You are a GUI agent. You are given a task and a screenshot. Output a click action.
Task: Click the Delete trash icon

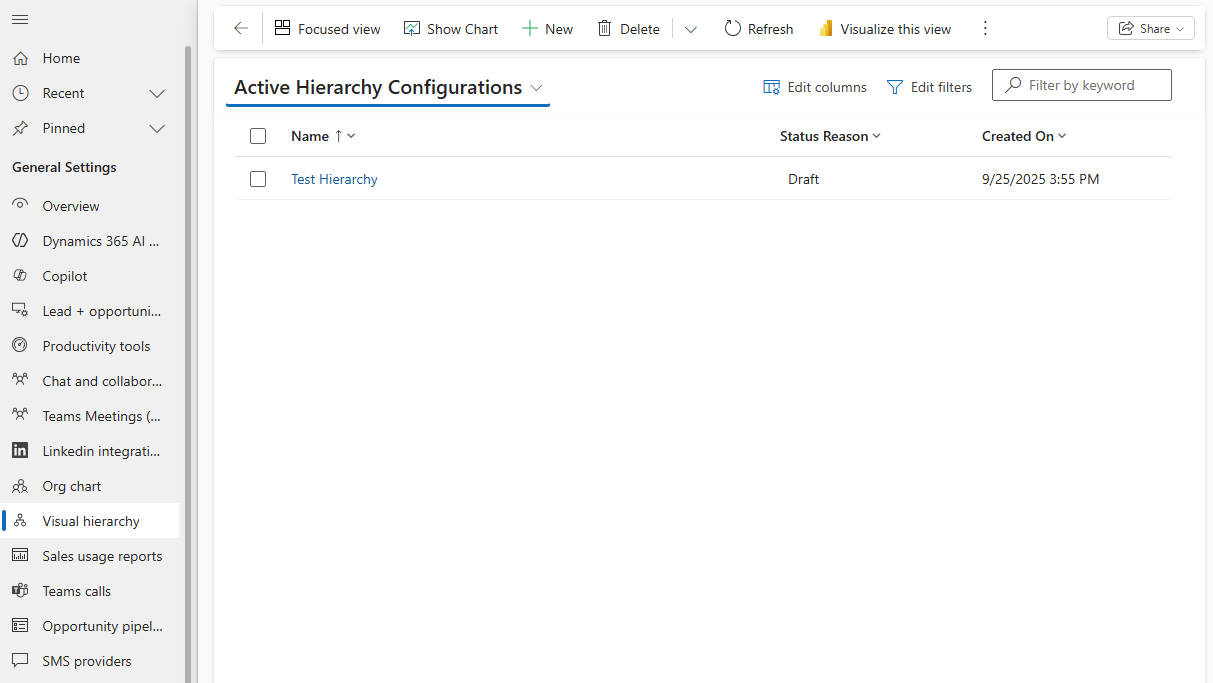(x=628, y=28)
